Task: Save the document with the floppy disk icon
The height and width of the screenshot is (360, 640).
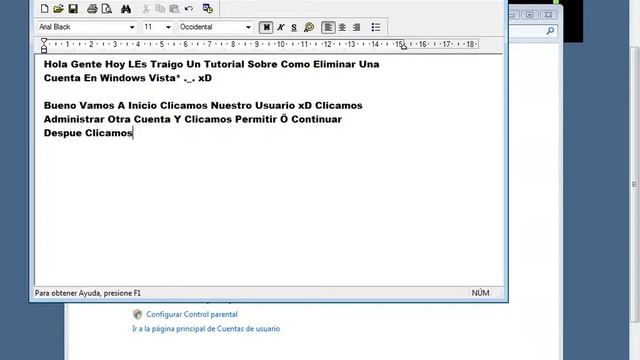Action: pos(73,9)
